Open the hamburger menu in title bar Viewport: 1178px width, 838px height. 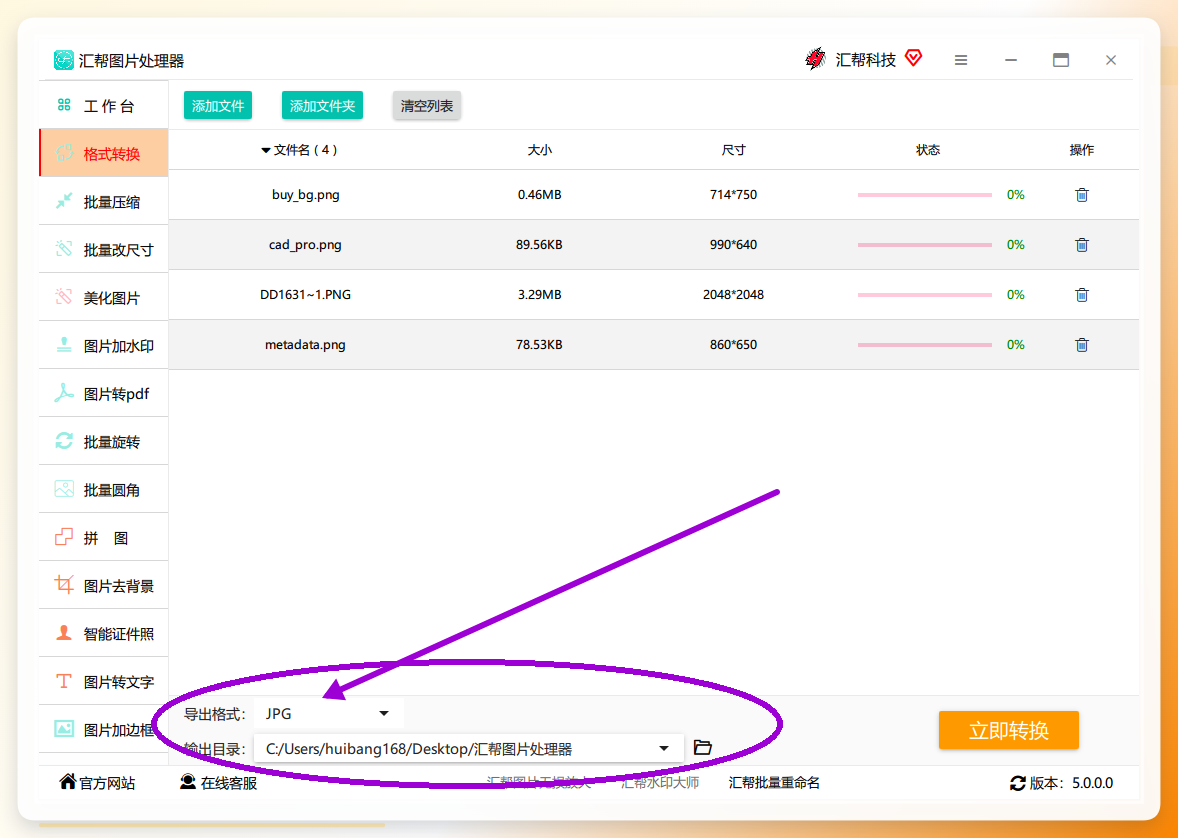[961, 61]
